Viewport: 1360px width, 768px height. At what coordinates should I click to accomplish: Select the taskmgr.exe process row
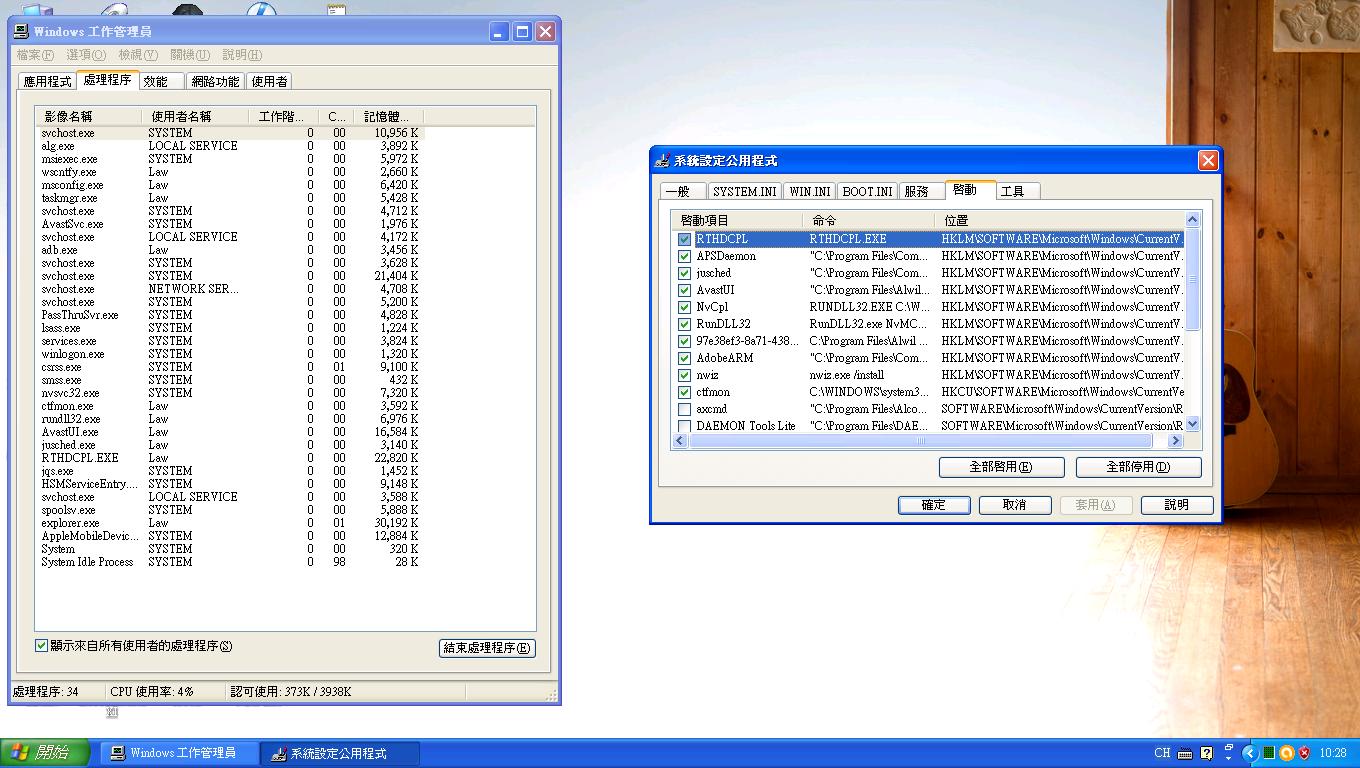click(231, 198)
